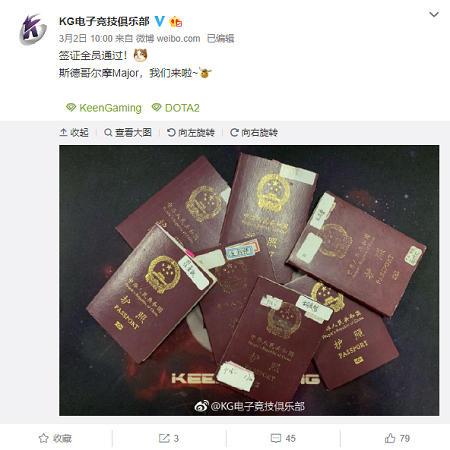Image resolution: width=450 pixels, height=450 pixels.
Task: Open the DOTA2 topic tag
Action: (x=175, y=108)
